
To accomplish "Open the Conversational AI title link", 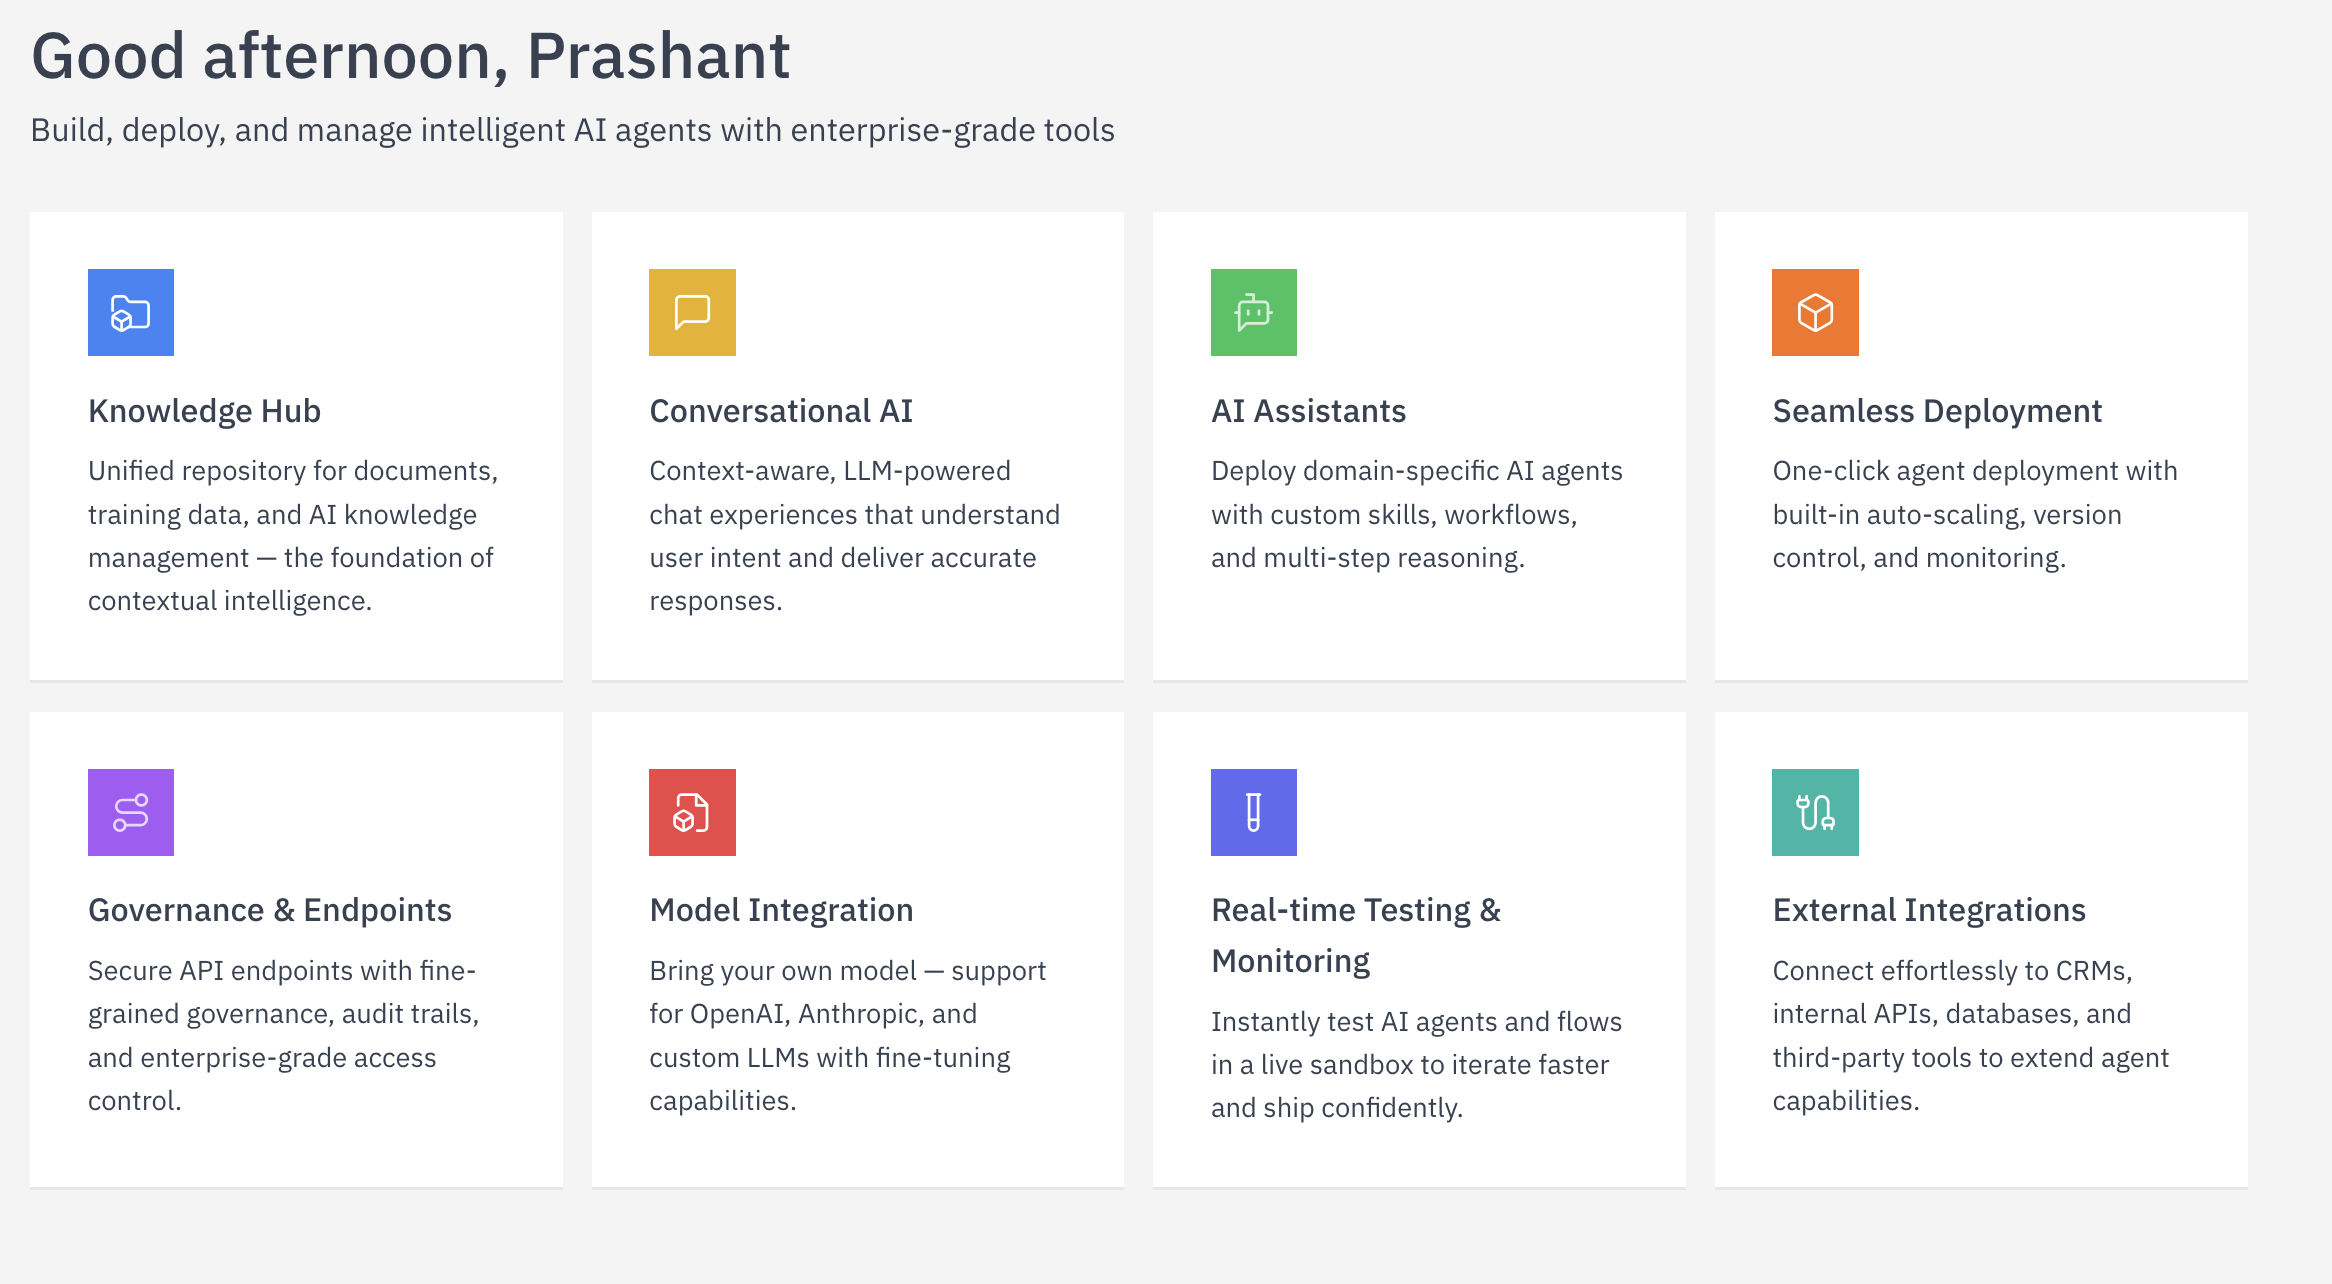I will pyautogui.click(x=782, y=410).
